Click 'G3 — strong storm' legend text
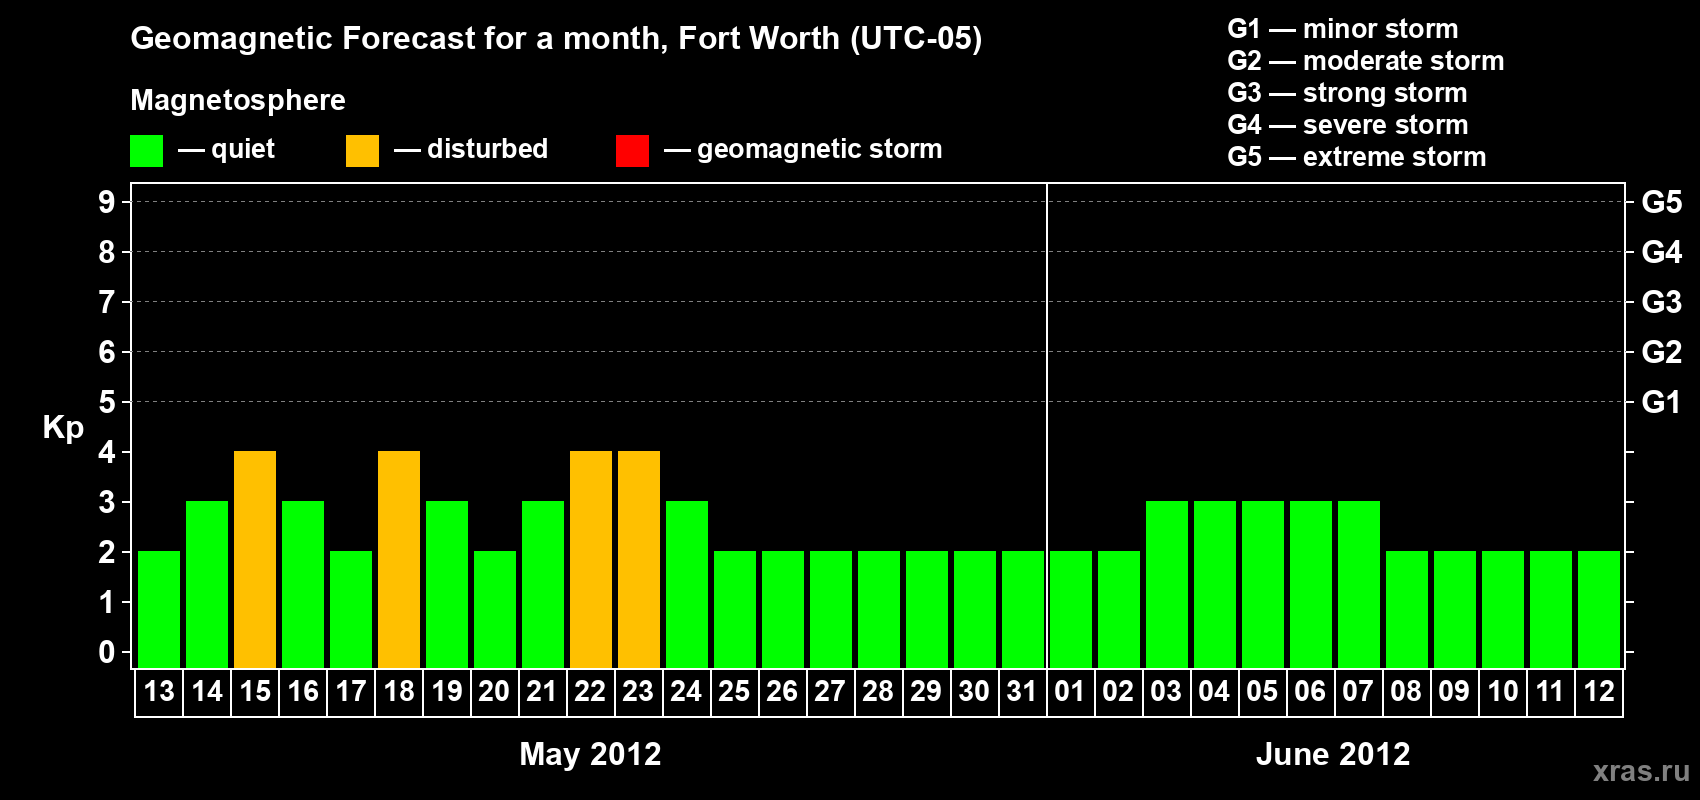The width and height of the screenshot is (1700, 800). click(x=1348, y=93)
